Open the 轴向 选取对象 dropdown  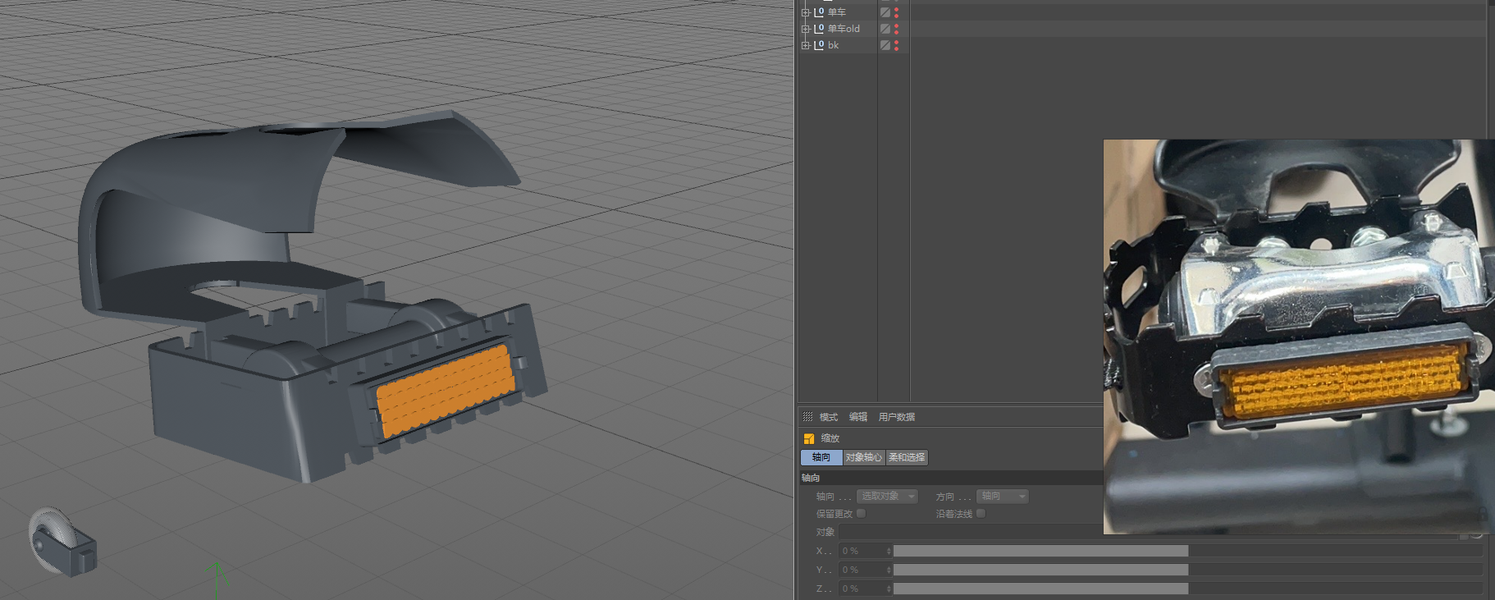click(888, 496)
